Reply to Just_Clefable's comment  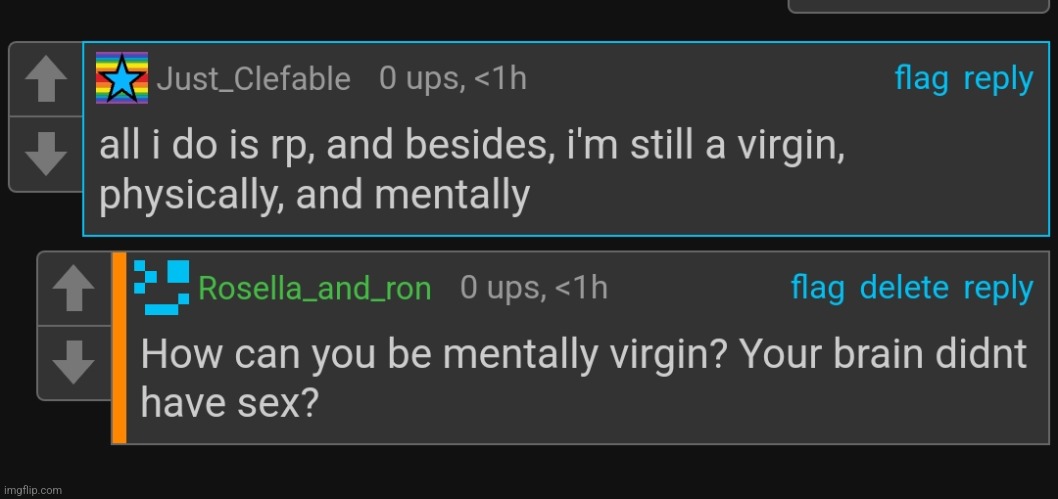[998, 80]
